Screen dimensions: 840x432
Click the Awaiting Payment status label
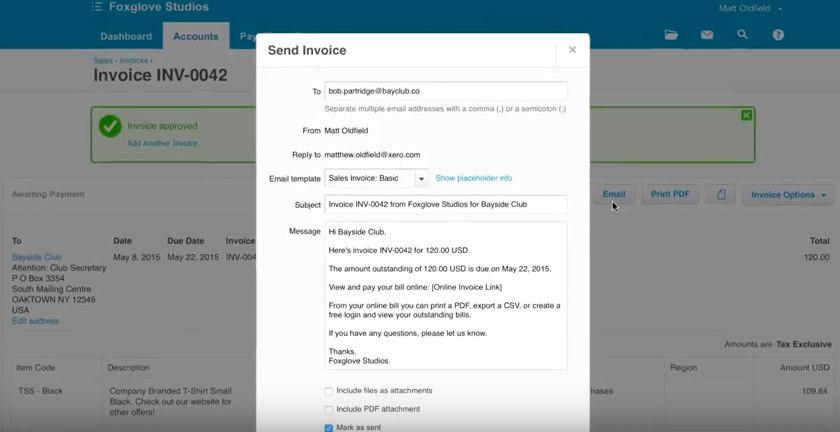(48, 194)
